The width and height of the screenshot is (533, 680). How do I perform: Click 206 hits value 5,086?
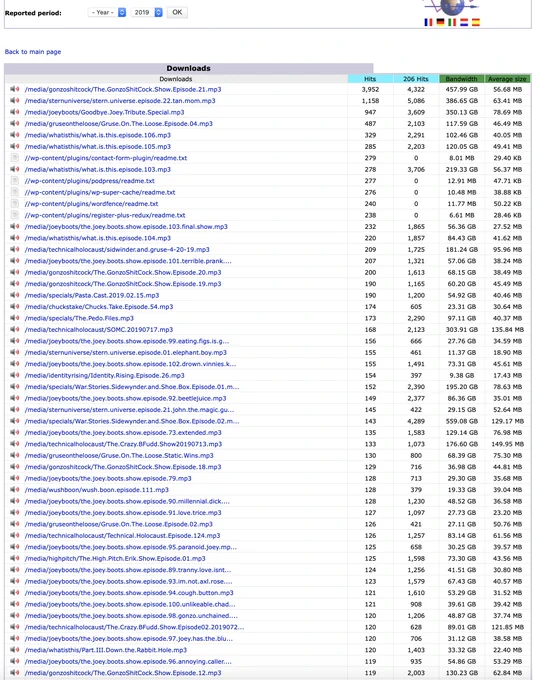point(416,101)
